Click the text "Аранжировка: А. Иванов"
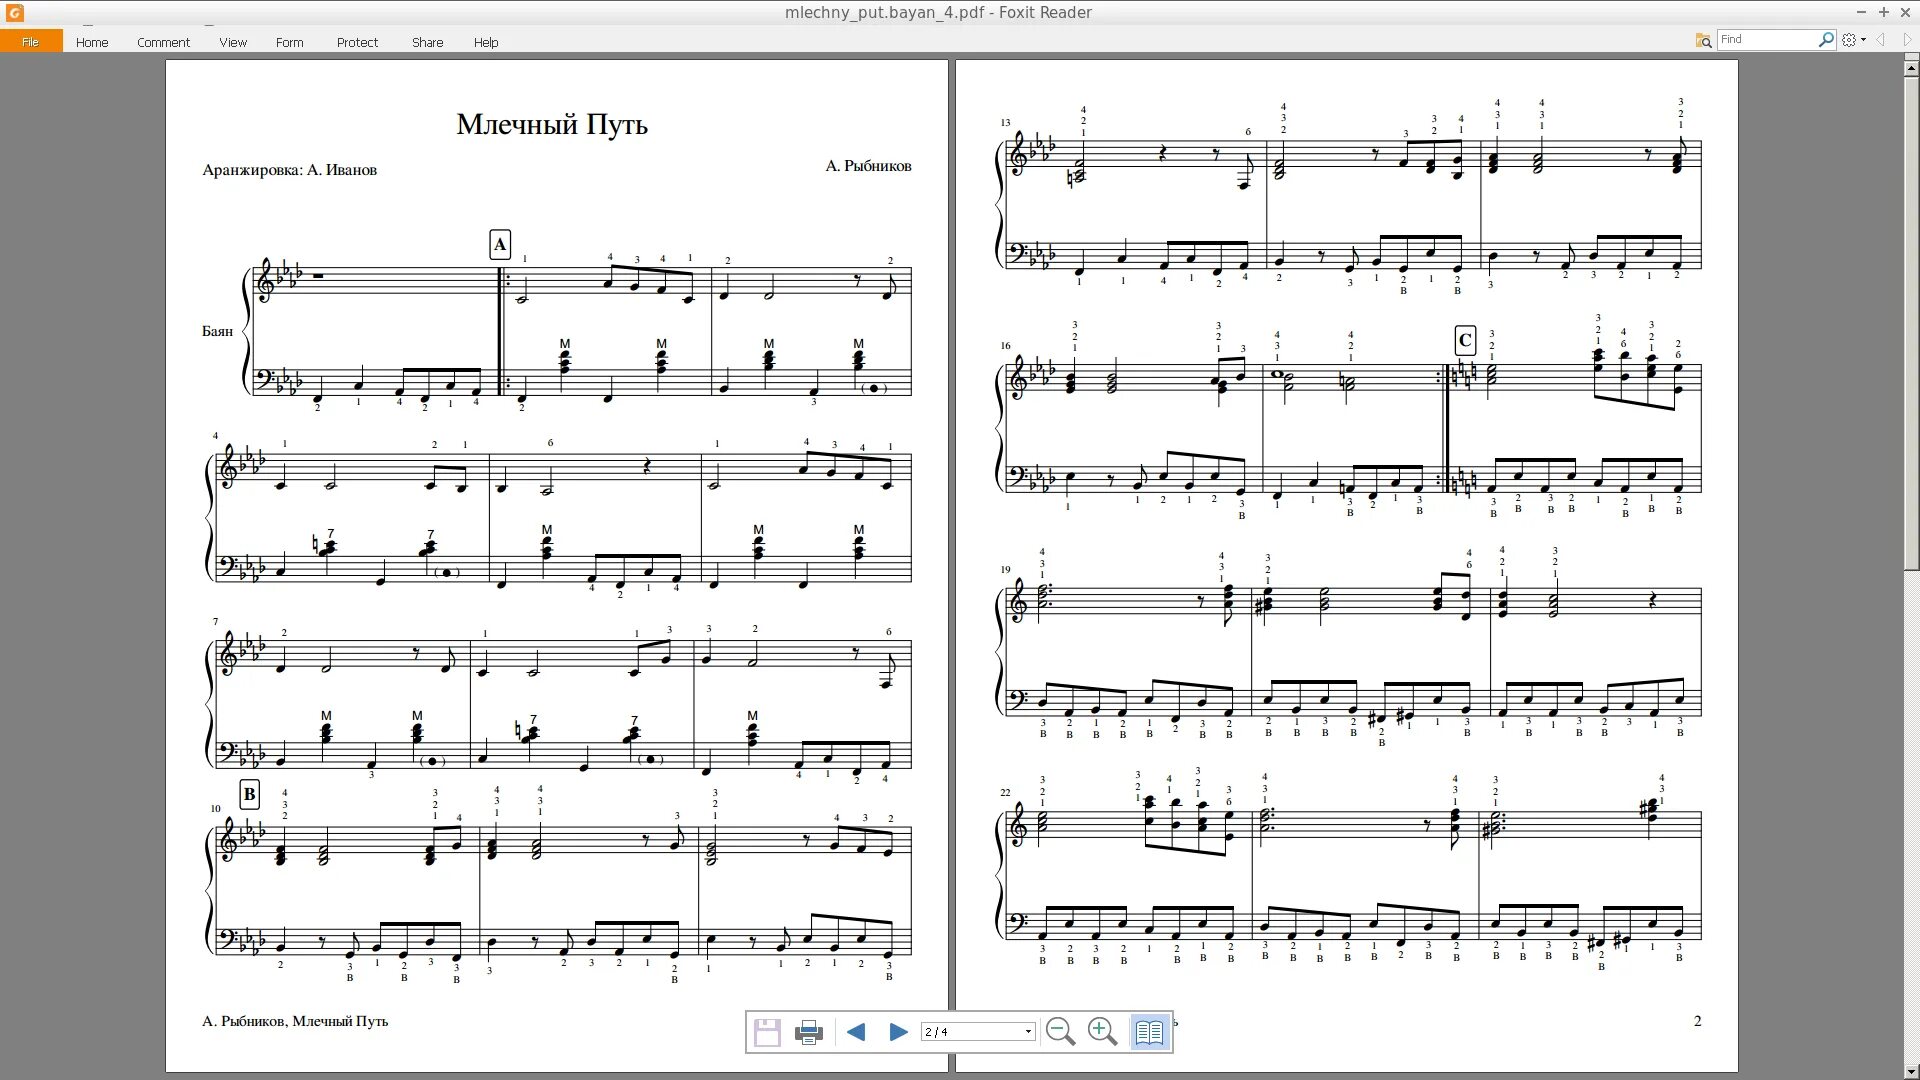 click(290, 170)
